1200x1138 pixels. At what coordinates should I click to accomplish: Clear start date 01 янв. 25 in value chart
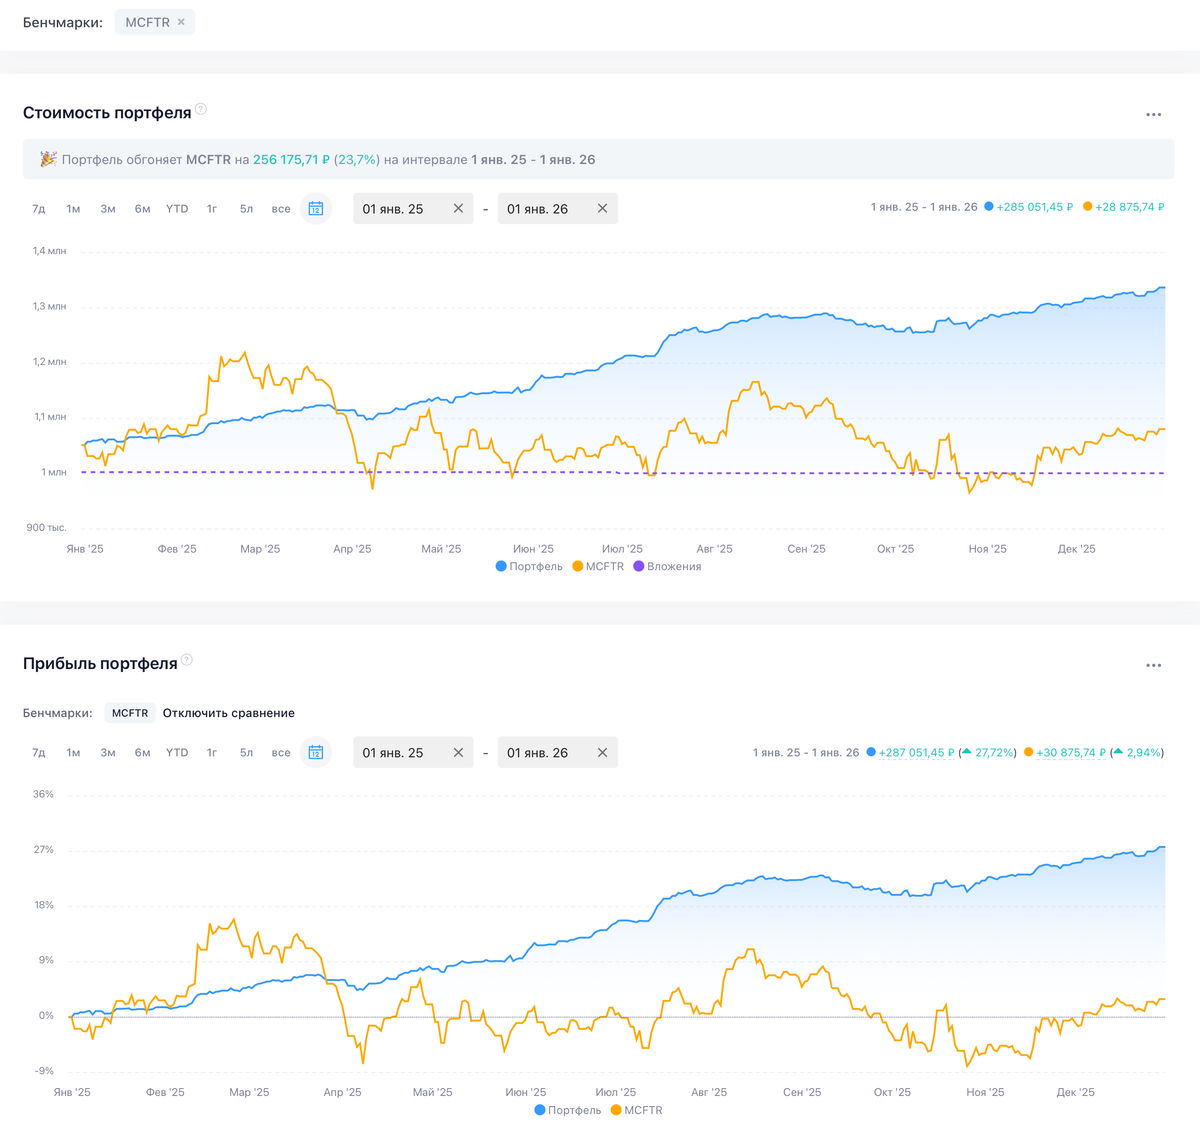[x=458, y=209]
